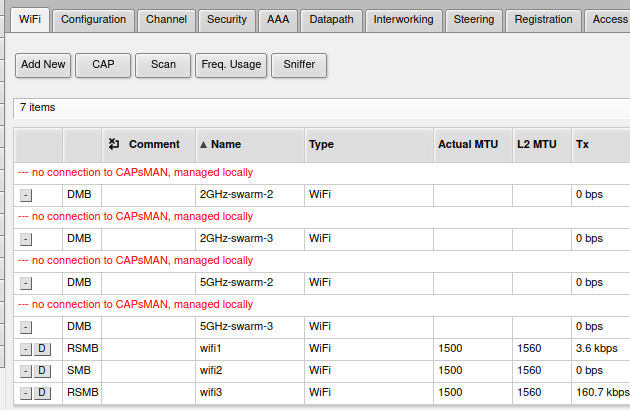Click the minus button for 2GHz-swarm-2
This screenshot has height=410, width=630.
tap(26, 194)
